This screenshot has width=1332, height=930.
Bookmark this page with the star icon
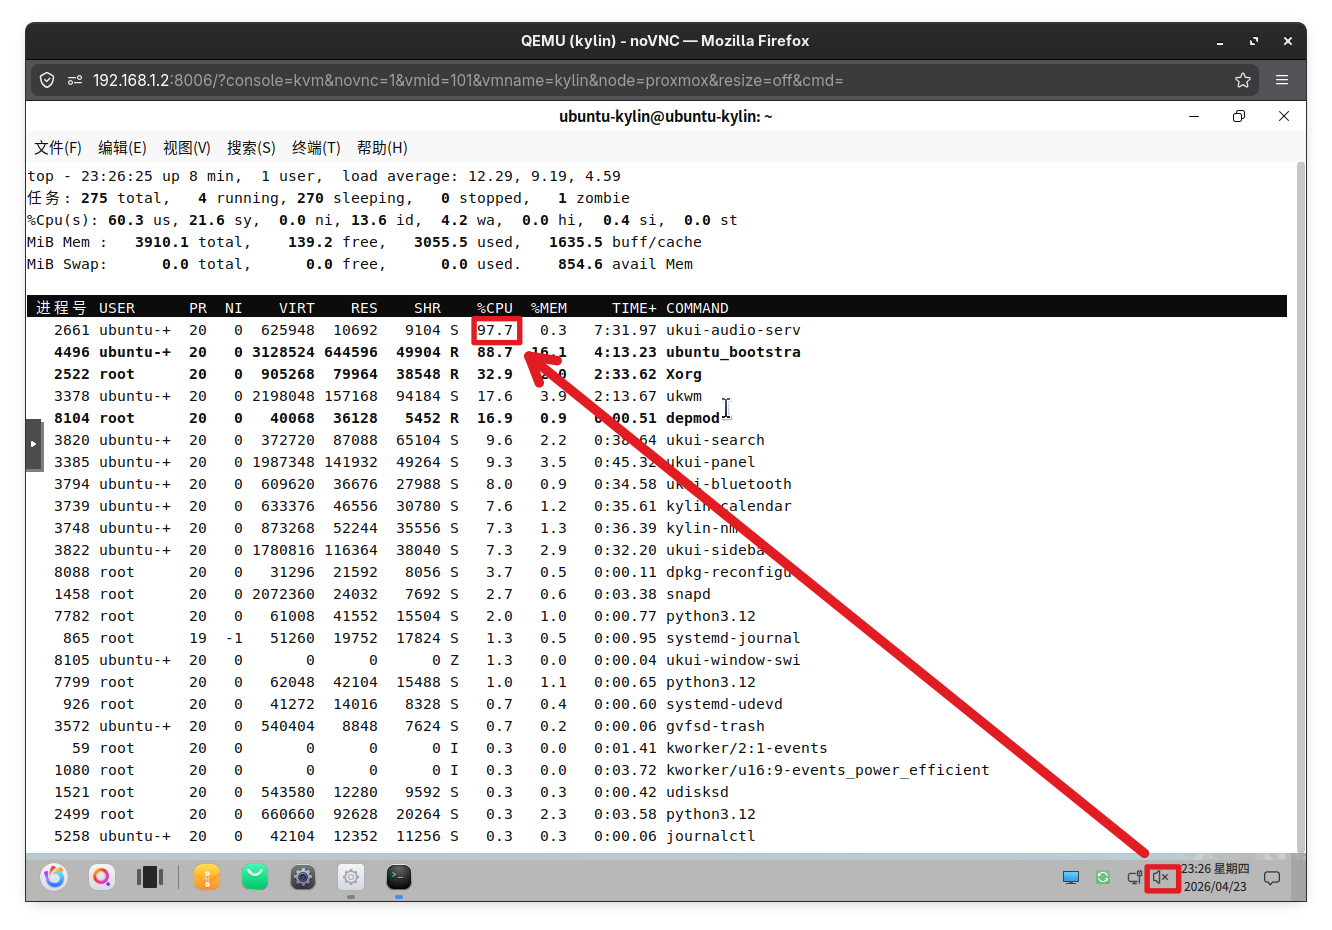pyautogui.click(x=1243, y=80)
